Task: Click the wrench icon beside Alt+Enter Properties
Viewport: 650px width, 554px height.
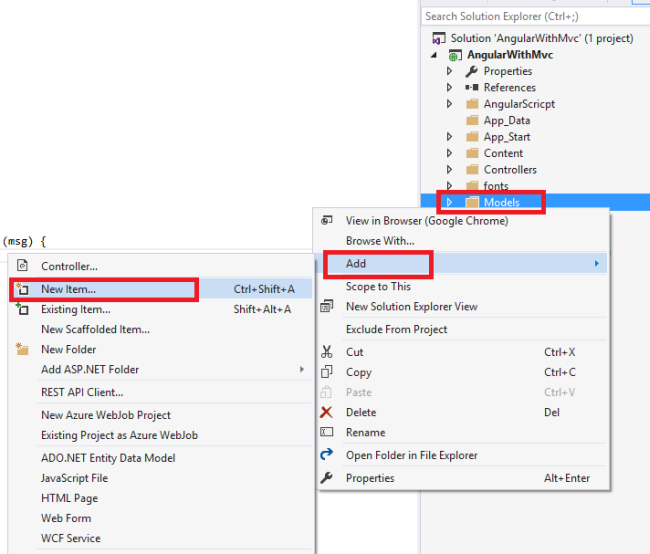Action: point(327,478)
